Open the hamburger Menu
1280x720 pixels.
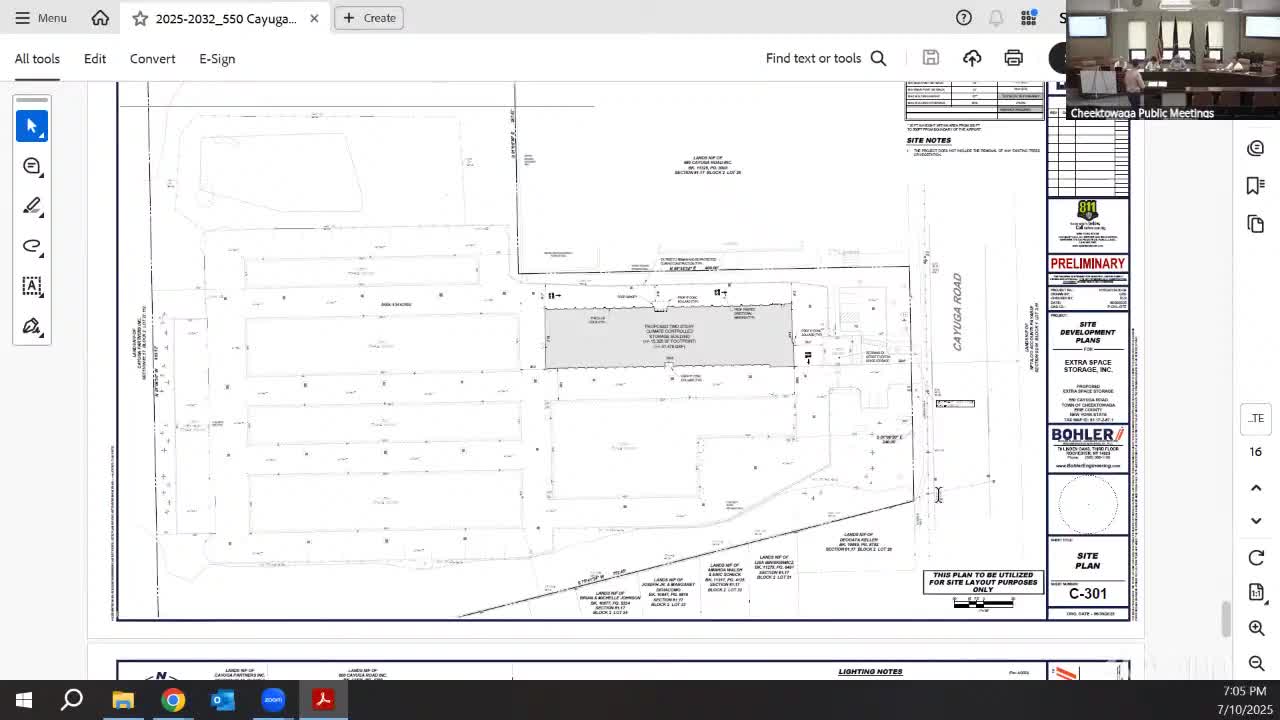pos(40,18)
